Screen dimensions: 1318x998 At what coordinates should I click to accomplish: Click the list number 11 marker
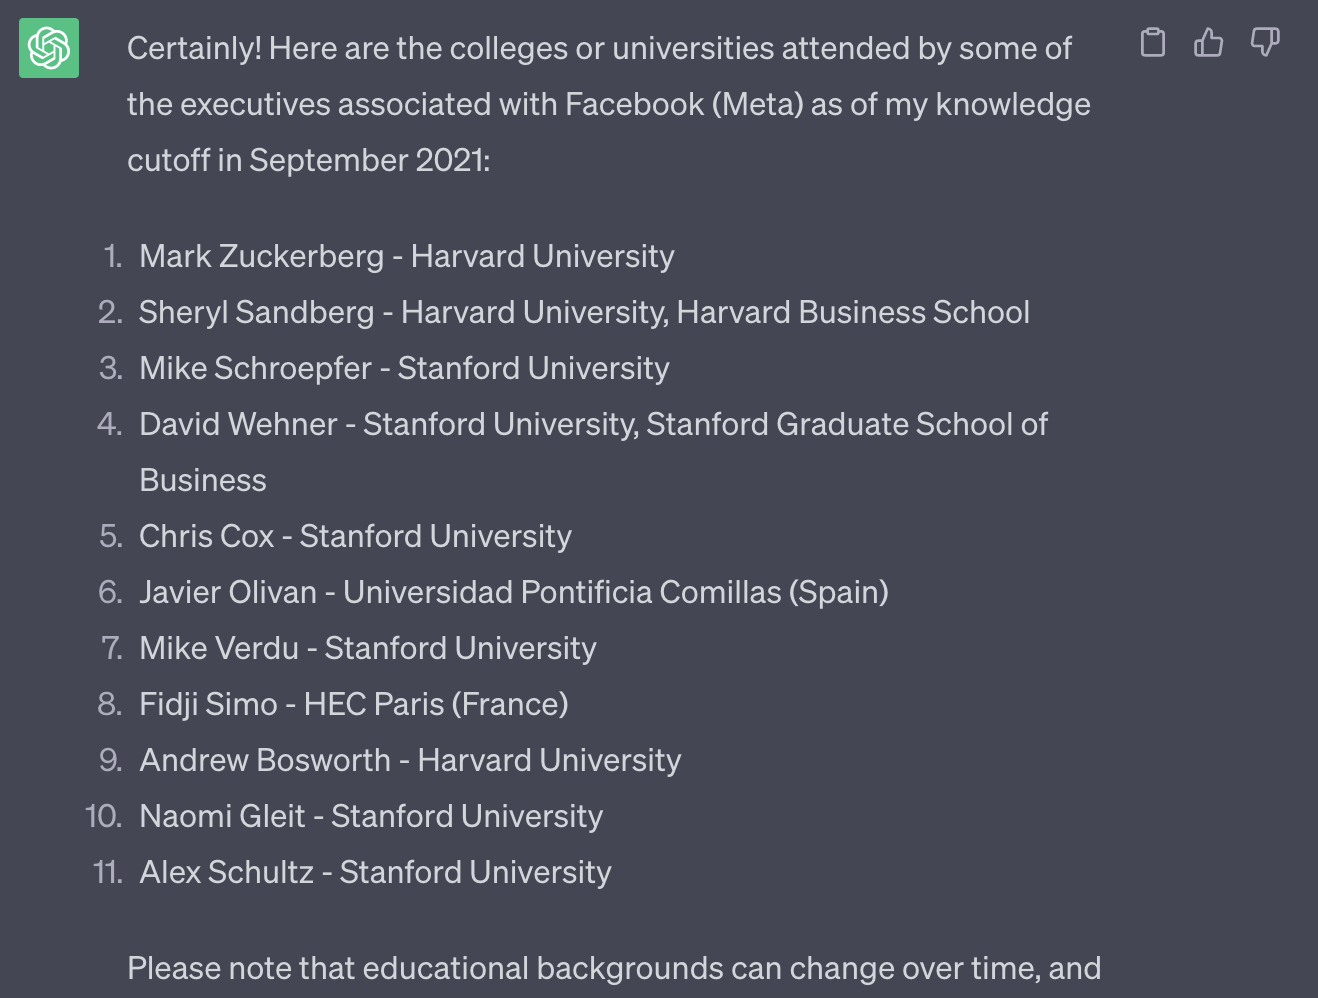pyautogui.click(x=108, y=872)
